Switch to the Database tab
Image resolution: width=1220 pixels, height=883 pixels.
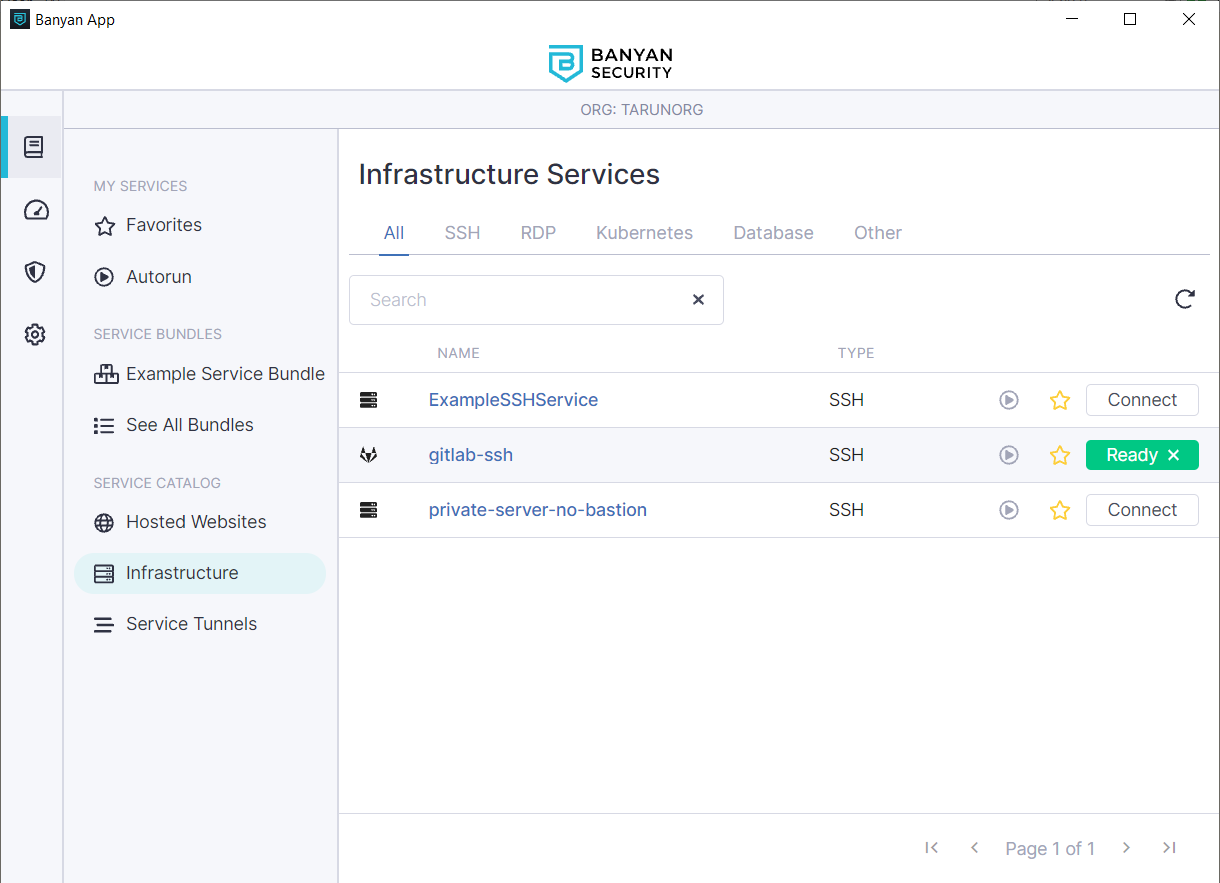click(x=773, y=233)
